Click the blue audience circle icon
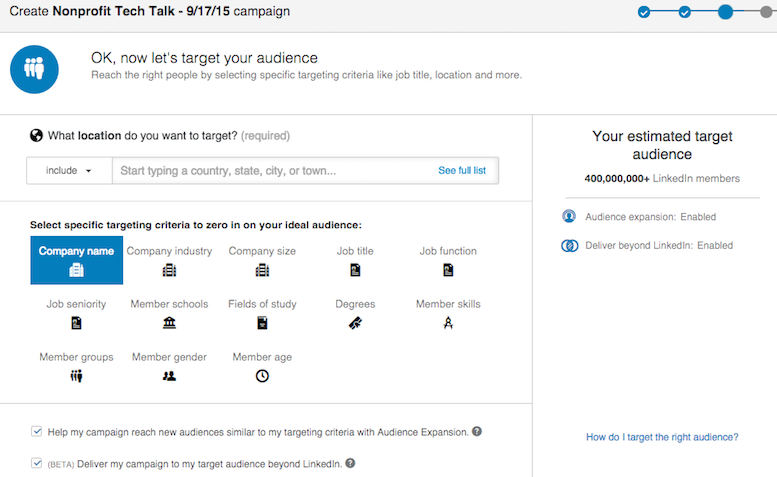 click(34, 69)
